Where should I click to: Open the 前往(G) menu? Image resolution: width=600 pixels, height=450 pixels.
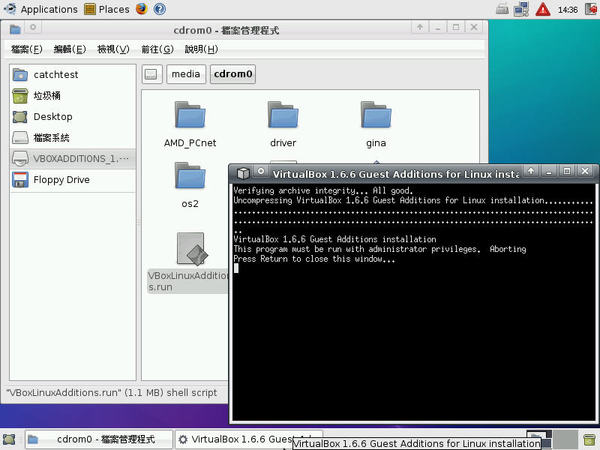coord(157,49)
